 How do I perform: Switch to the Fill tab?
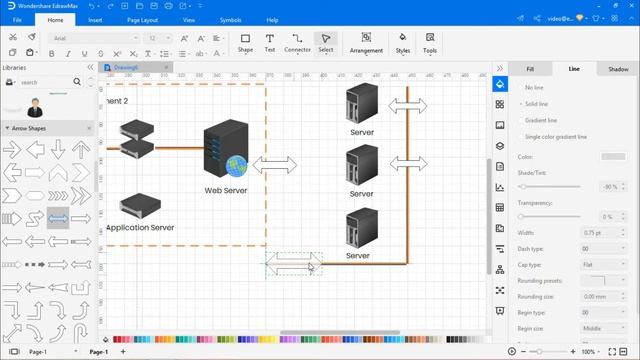(x=530, y=69)
